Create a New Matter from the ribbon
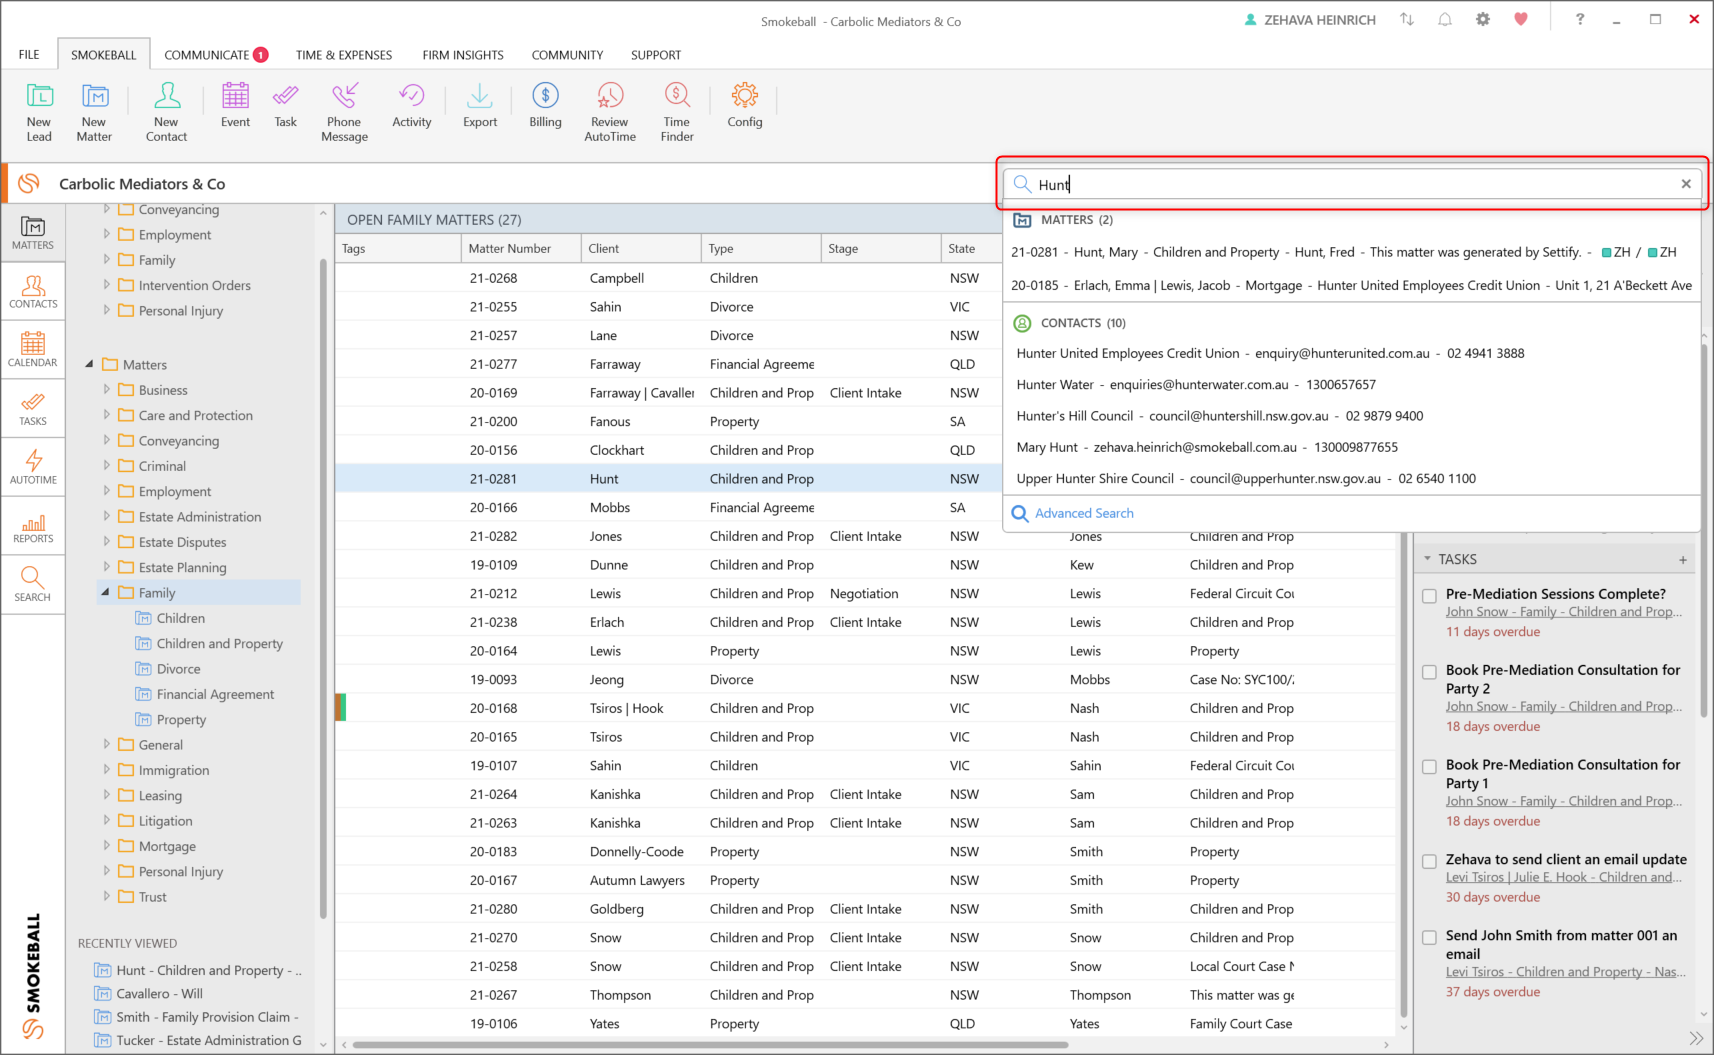1714x1055 pixels. [x=94, y=111]
